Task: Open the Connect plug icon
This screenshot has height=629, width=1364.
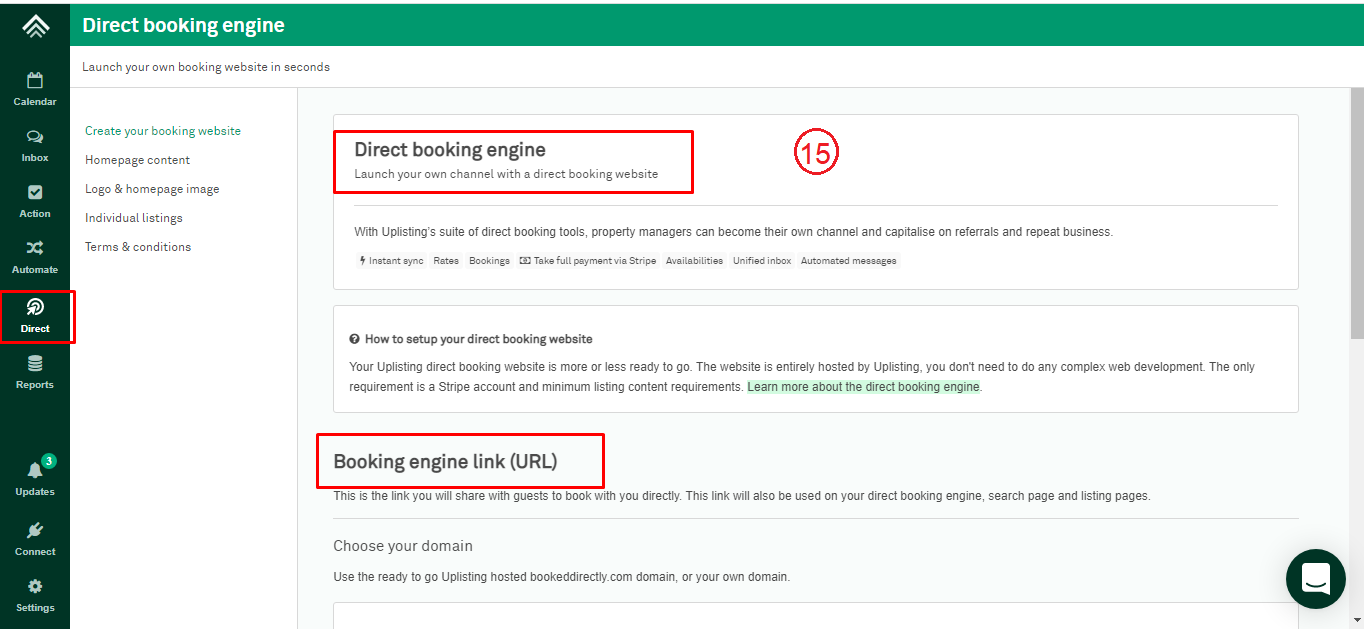Action: (x=35, y=530)
